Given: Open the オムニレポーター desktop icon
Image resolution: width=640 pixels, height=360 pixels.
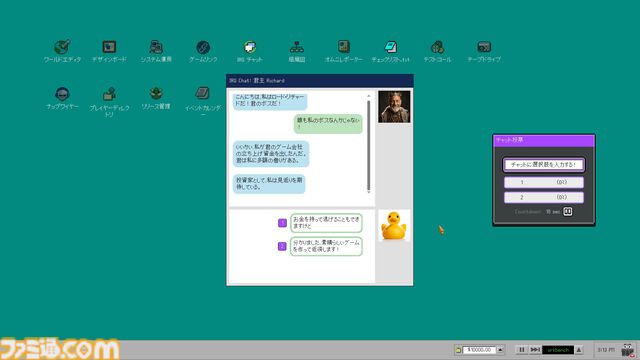Looking at the screenshot, I should click(x=344, y=51).
